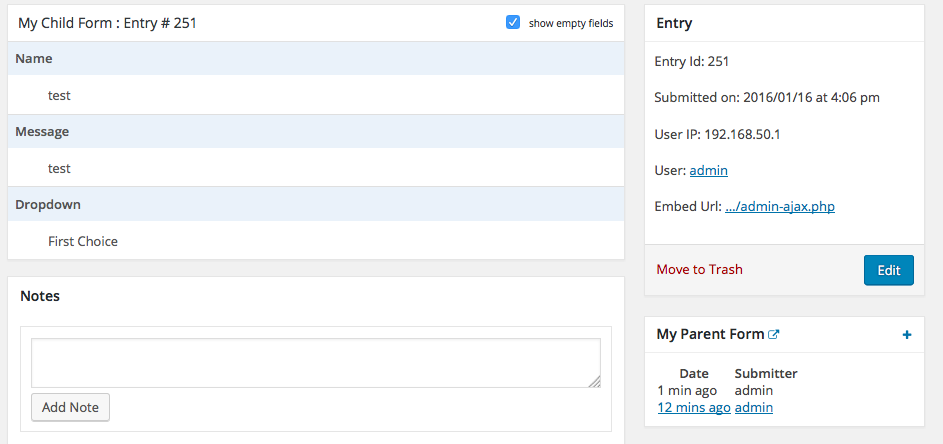The width and height of the screenshot is (943, 444).
Task: Click inside the Notes text area
Action: point(316,363)
